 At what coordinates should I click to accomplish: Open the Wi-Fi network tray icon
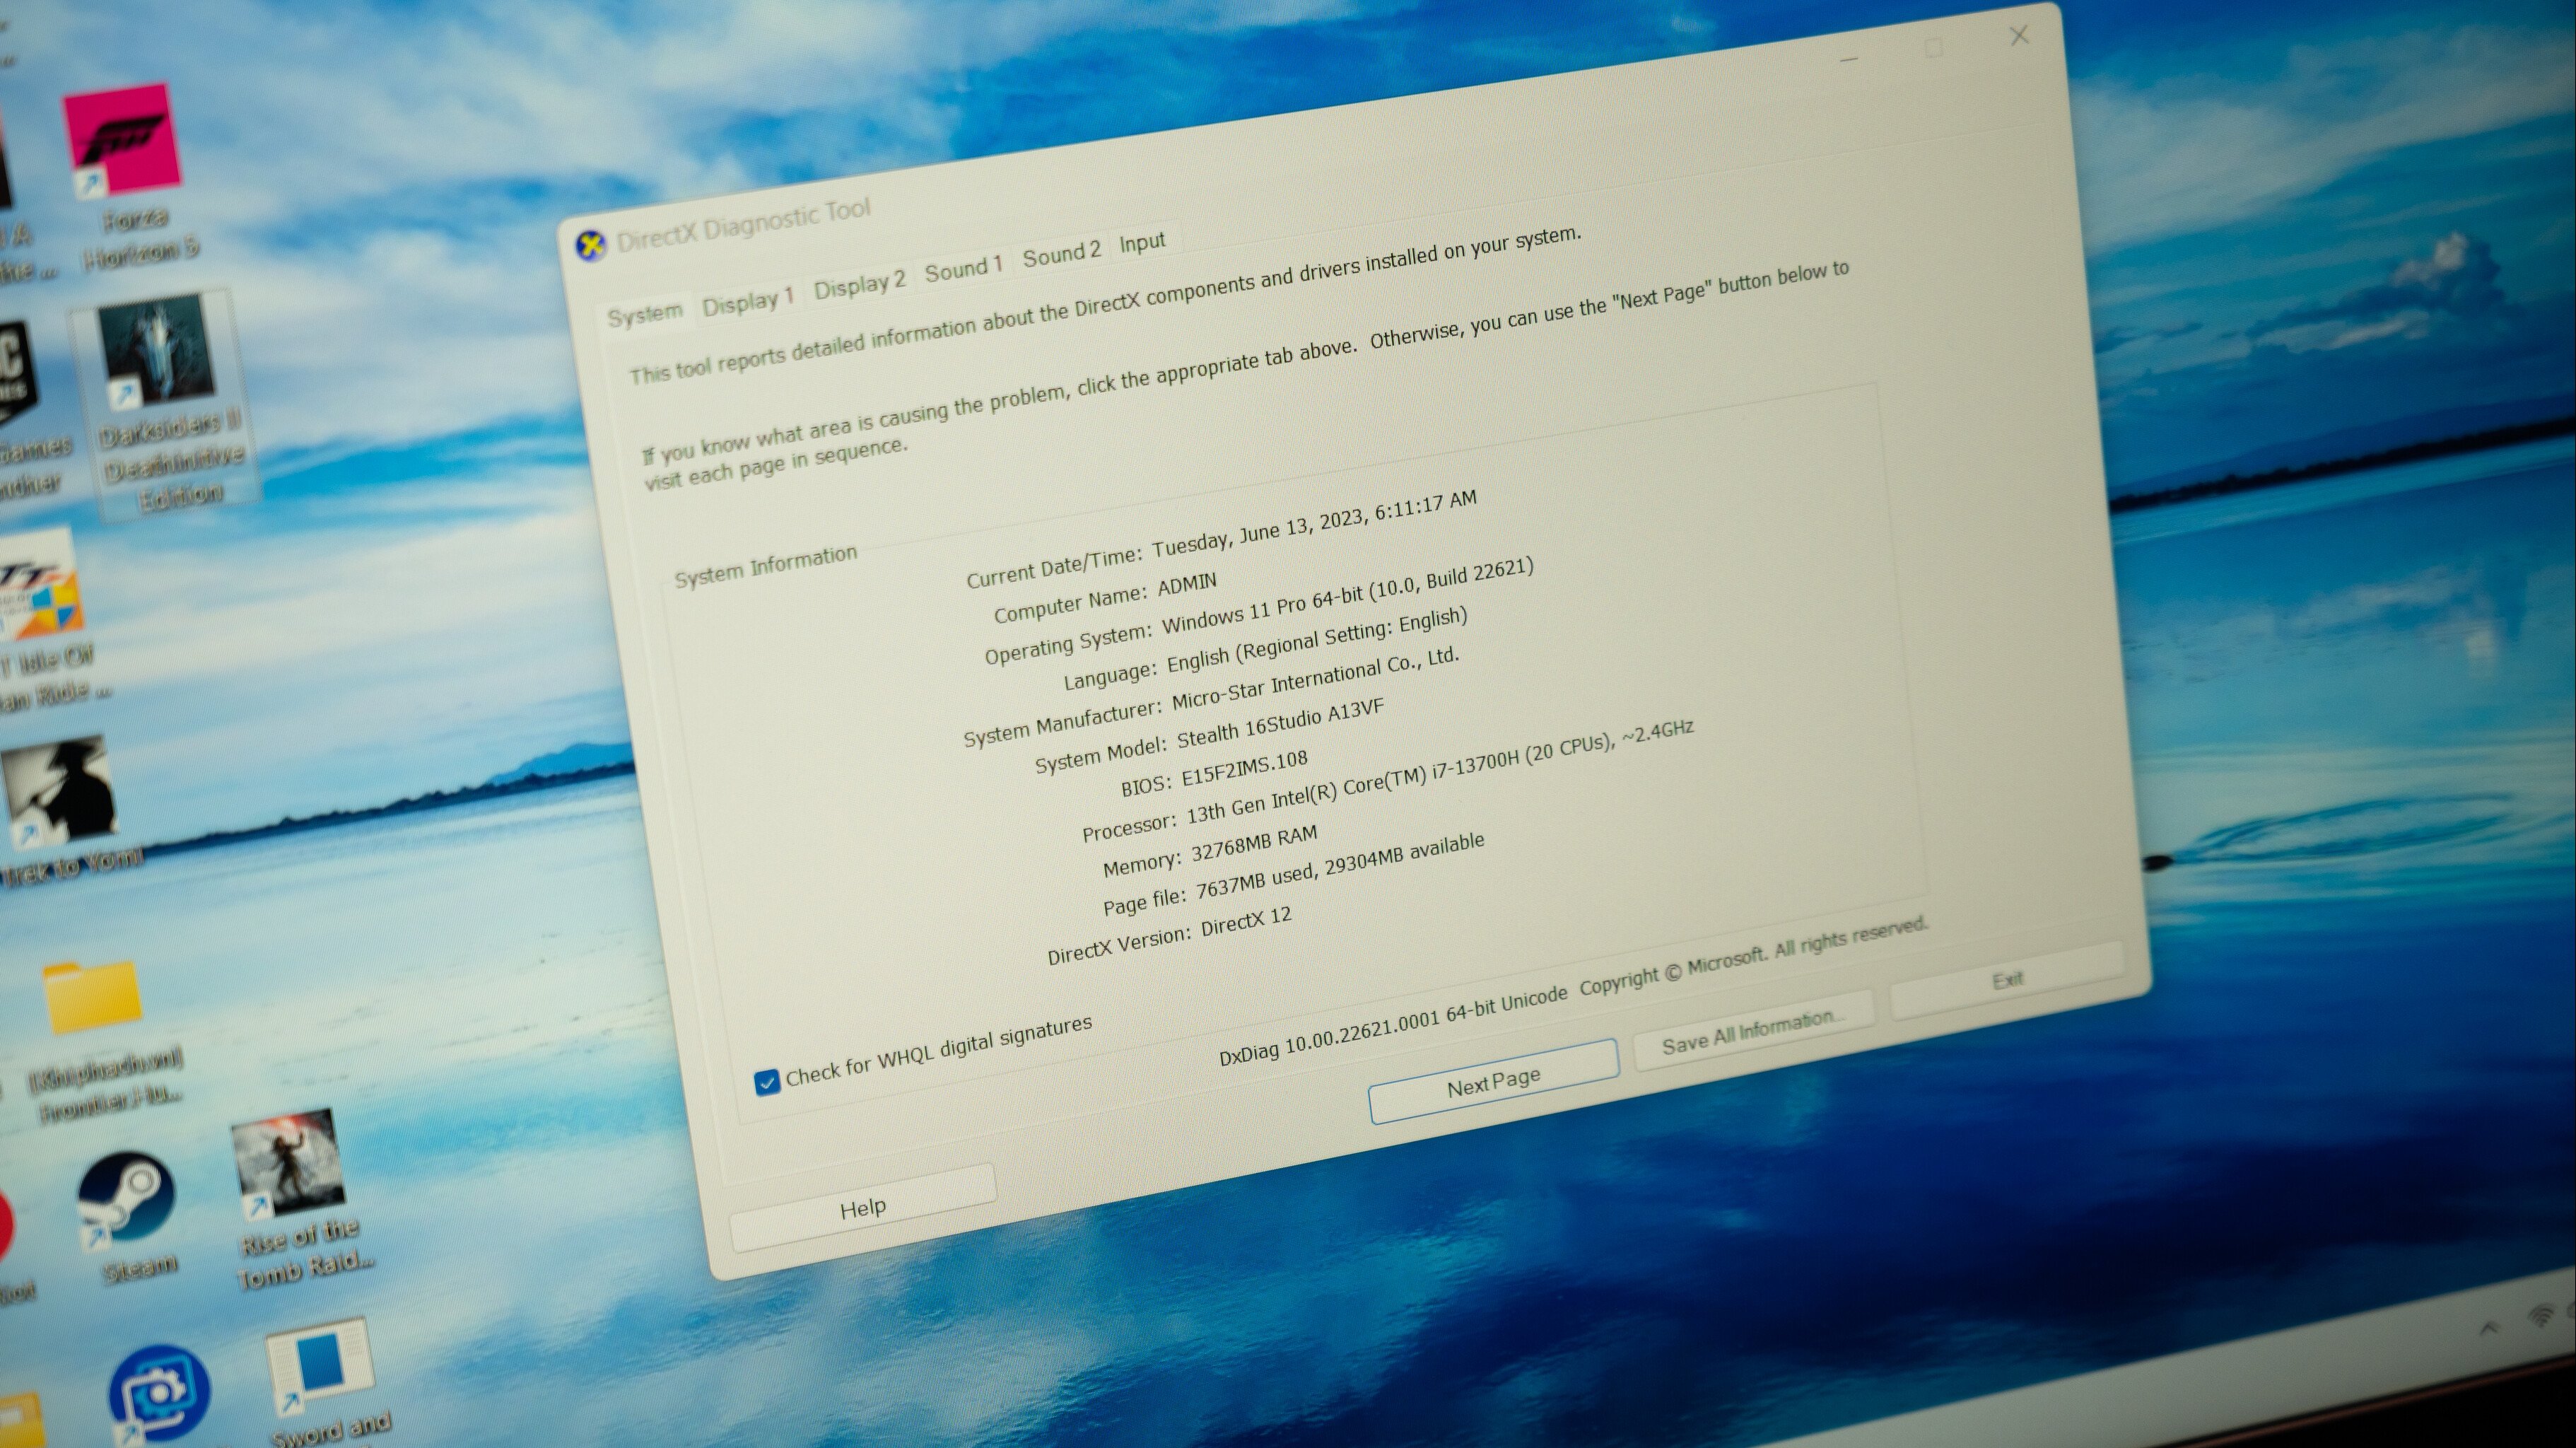2541,1316
